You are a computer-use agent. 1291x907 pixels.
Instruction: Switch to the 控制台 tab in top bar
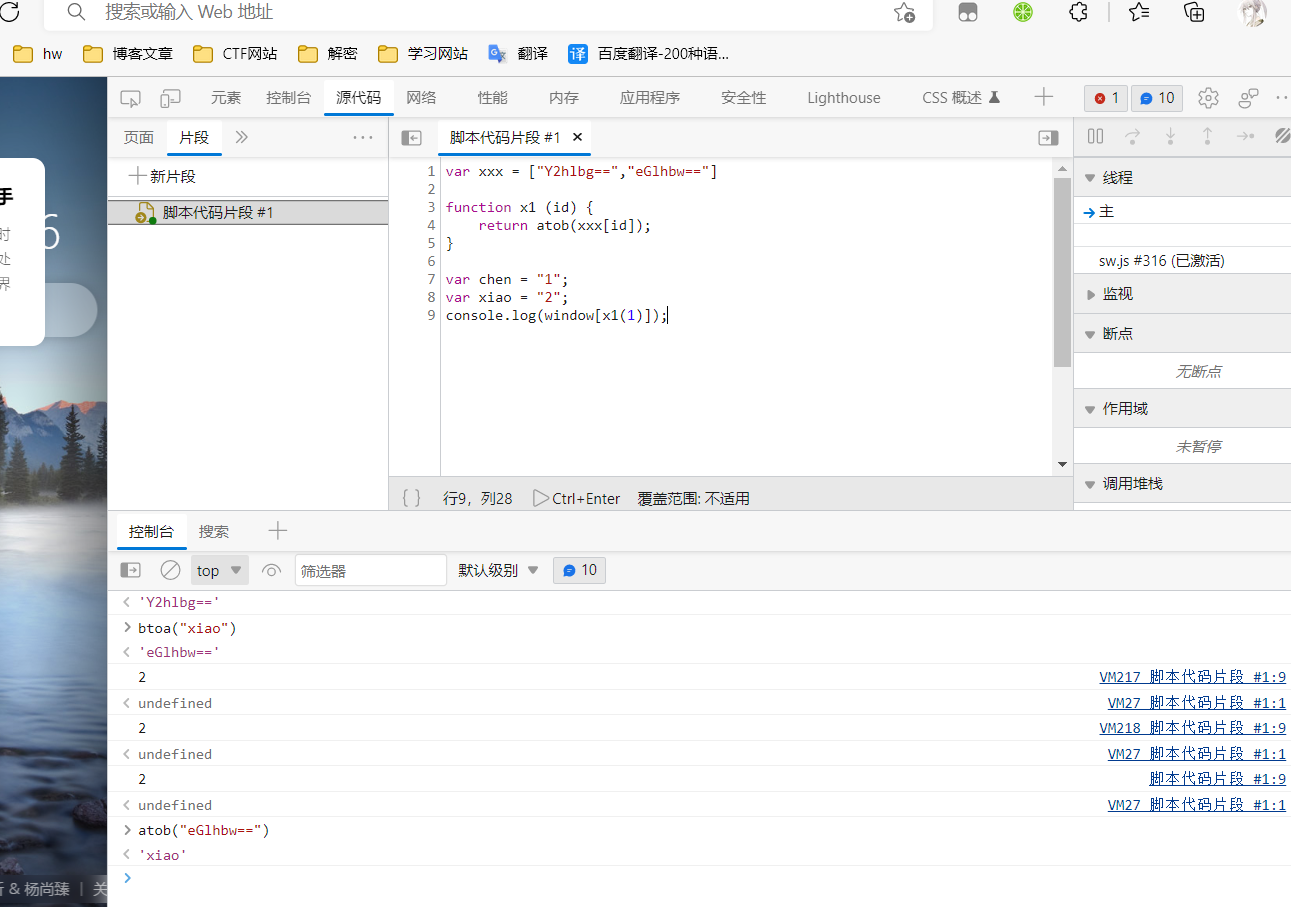click(x=288, y=98)
